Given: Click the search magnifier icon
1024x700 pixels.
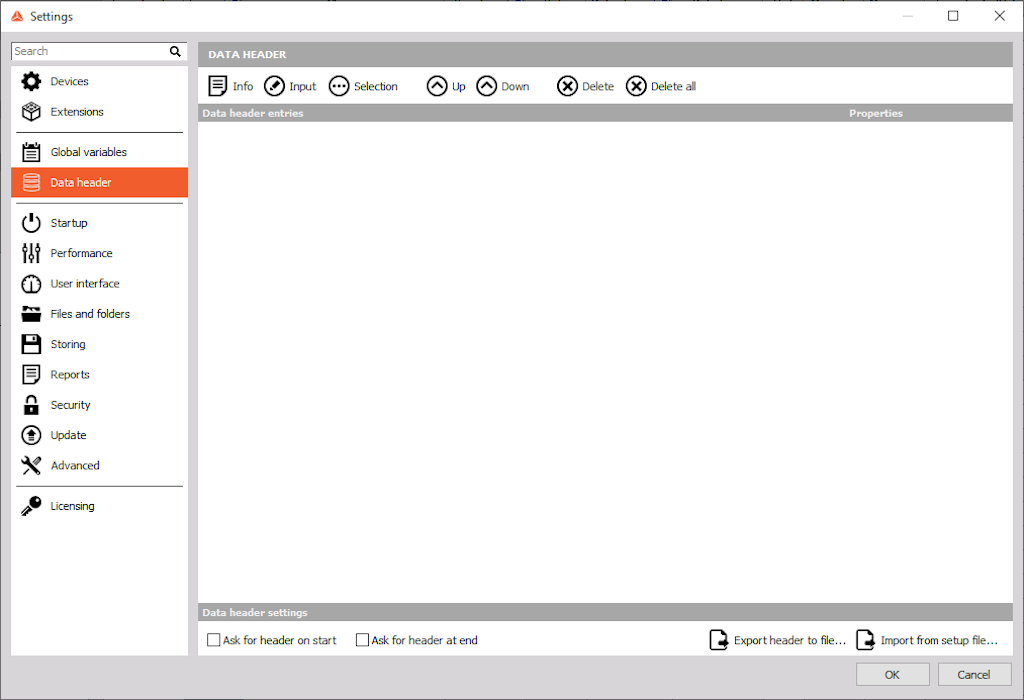Looking at the screenshot, I should pyautogui.click(x=175, y=51).
